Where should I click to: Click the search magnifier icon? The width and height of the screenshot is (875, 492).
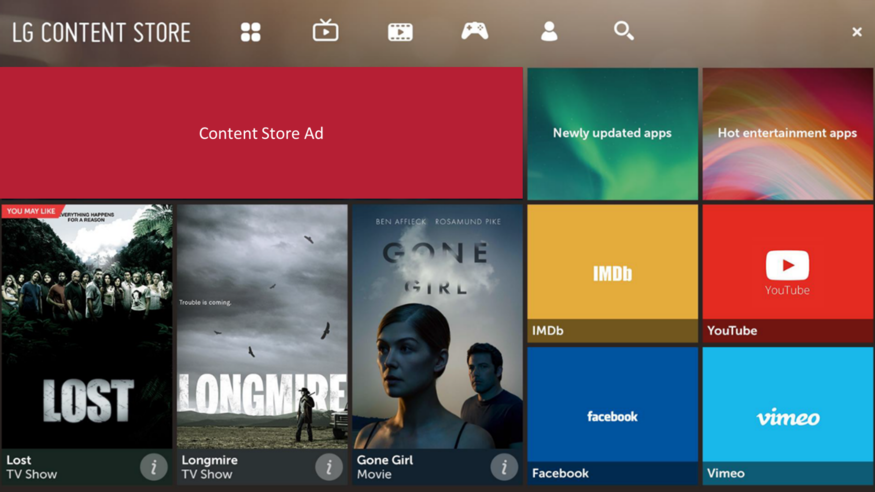[623, 31]
